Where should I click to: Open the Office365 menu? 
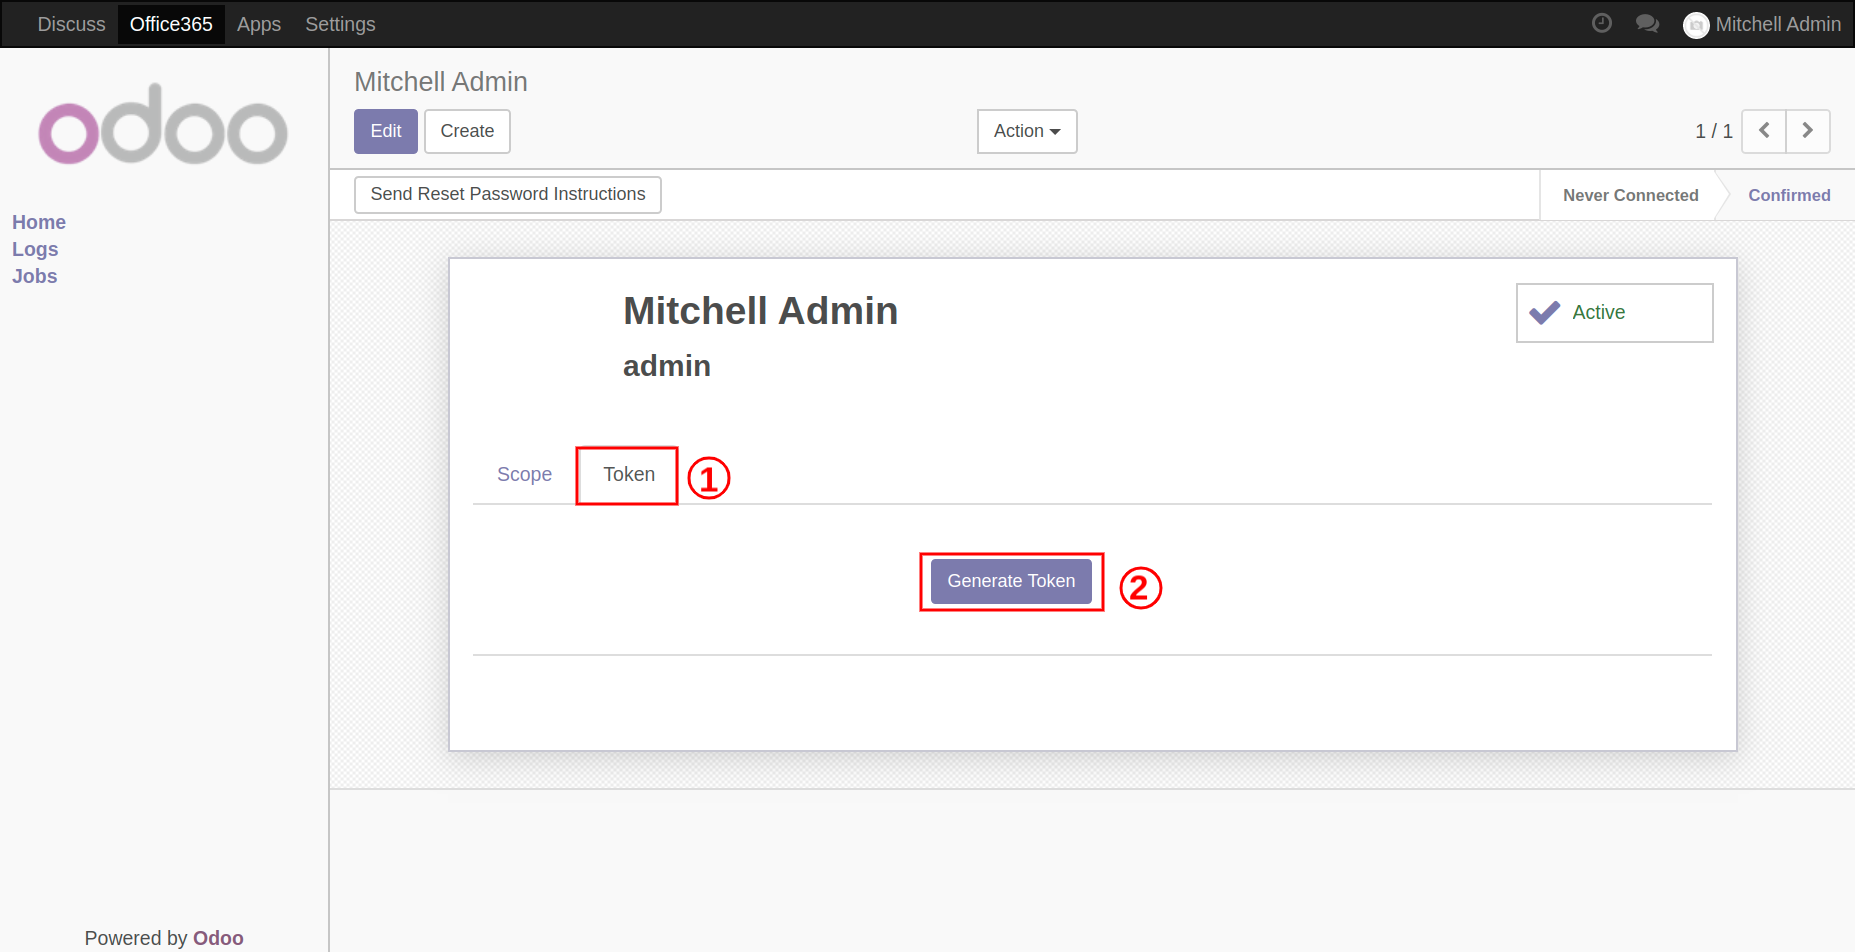(171, 24)
